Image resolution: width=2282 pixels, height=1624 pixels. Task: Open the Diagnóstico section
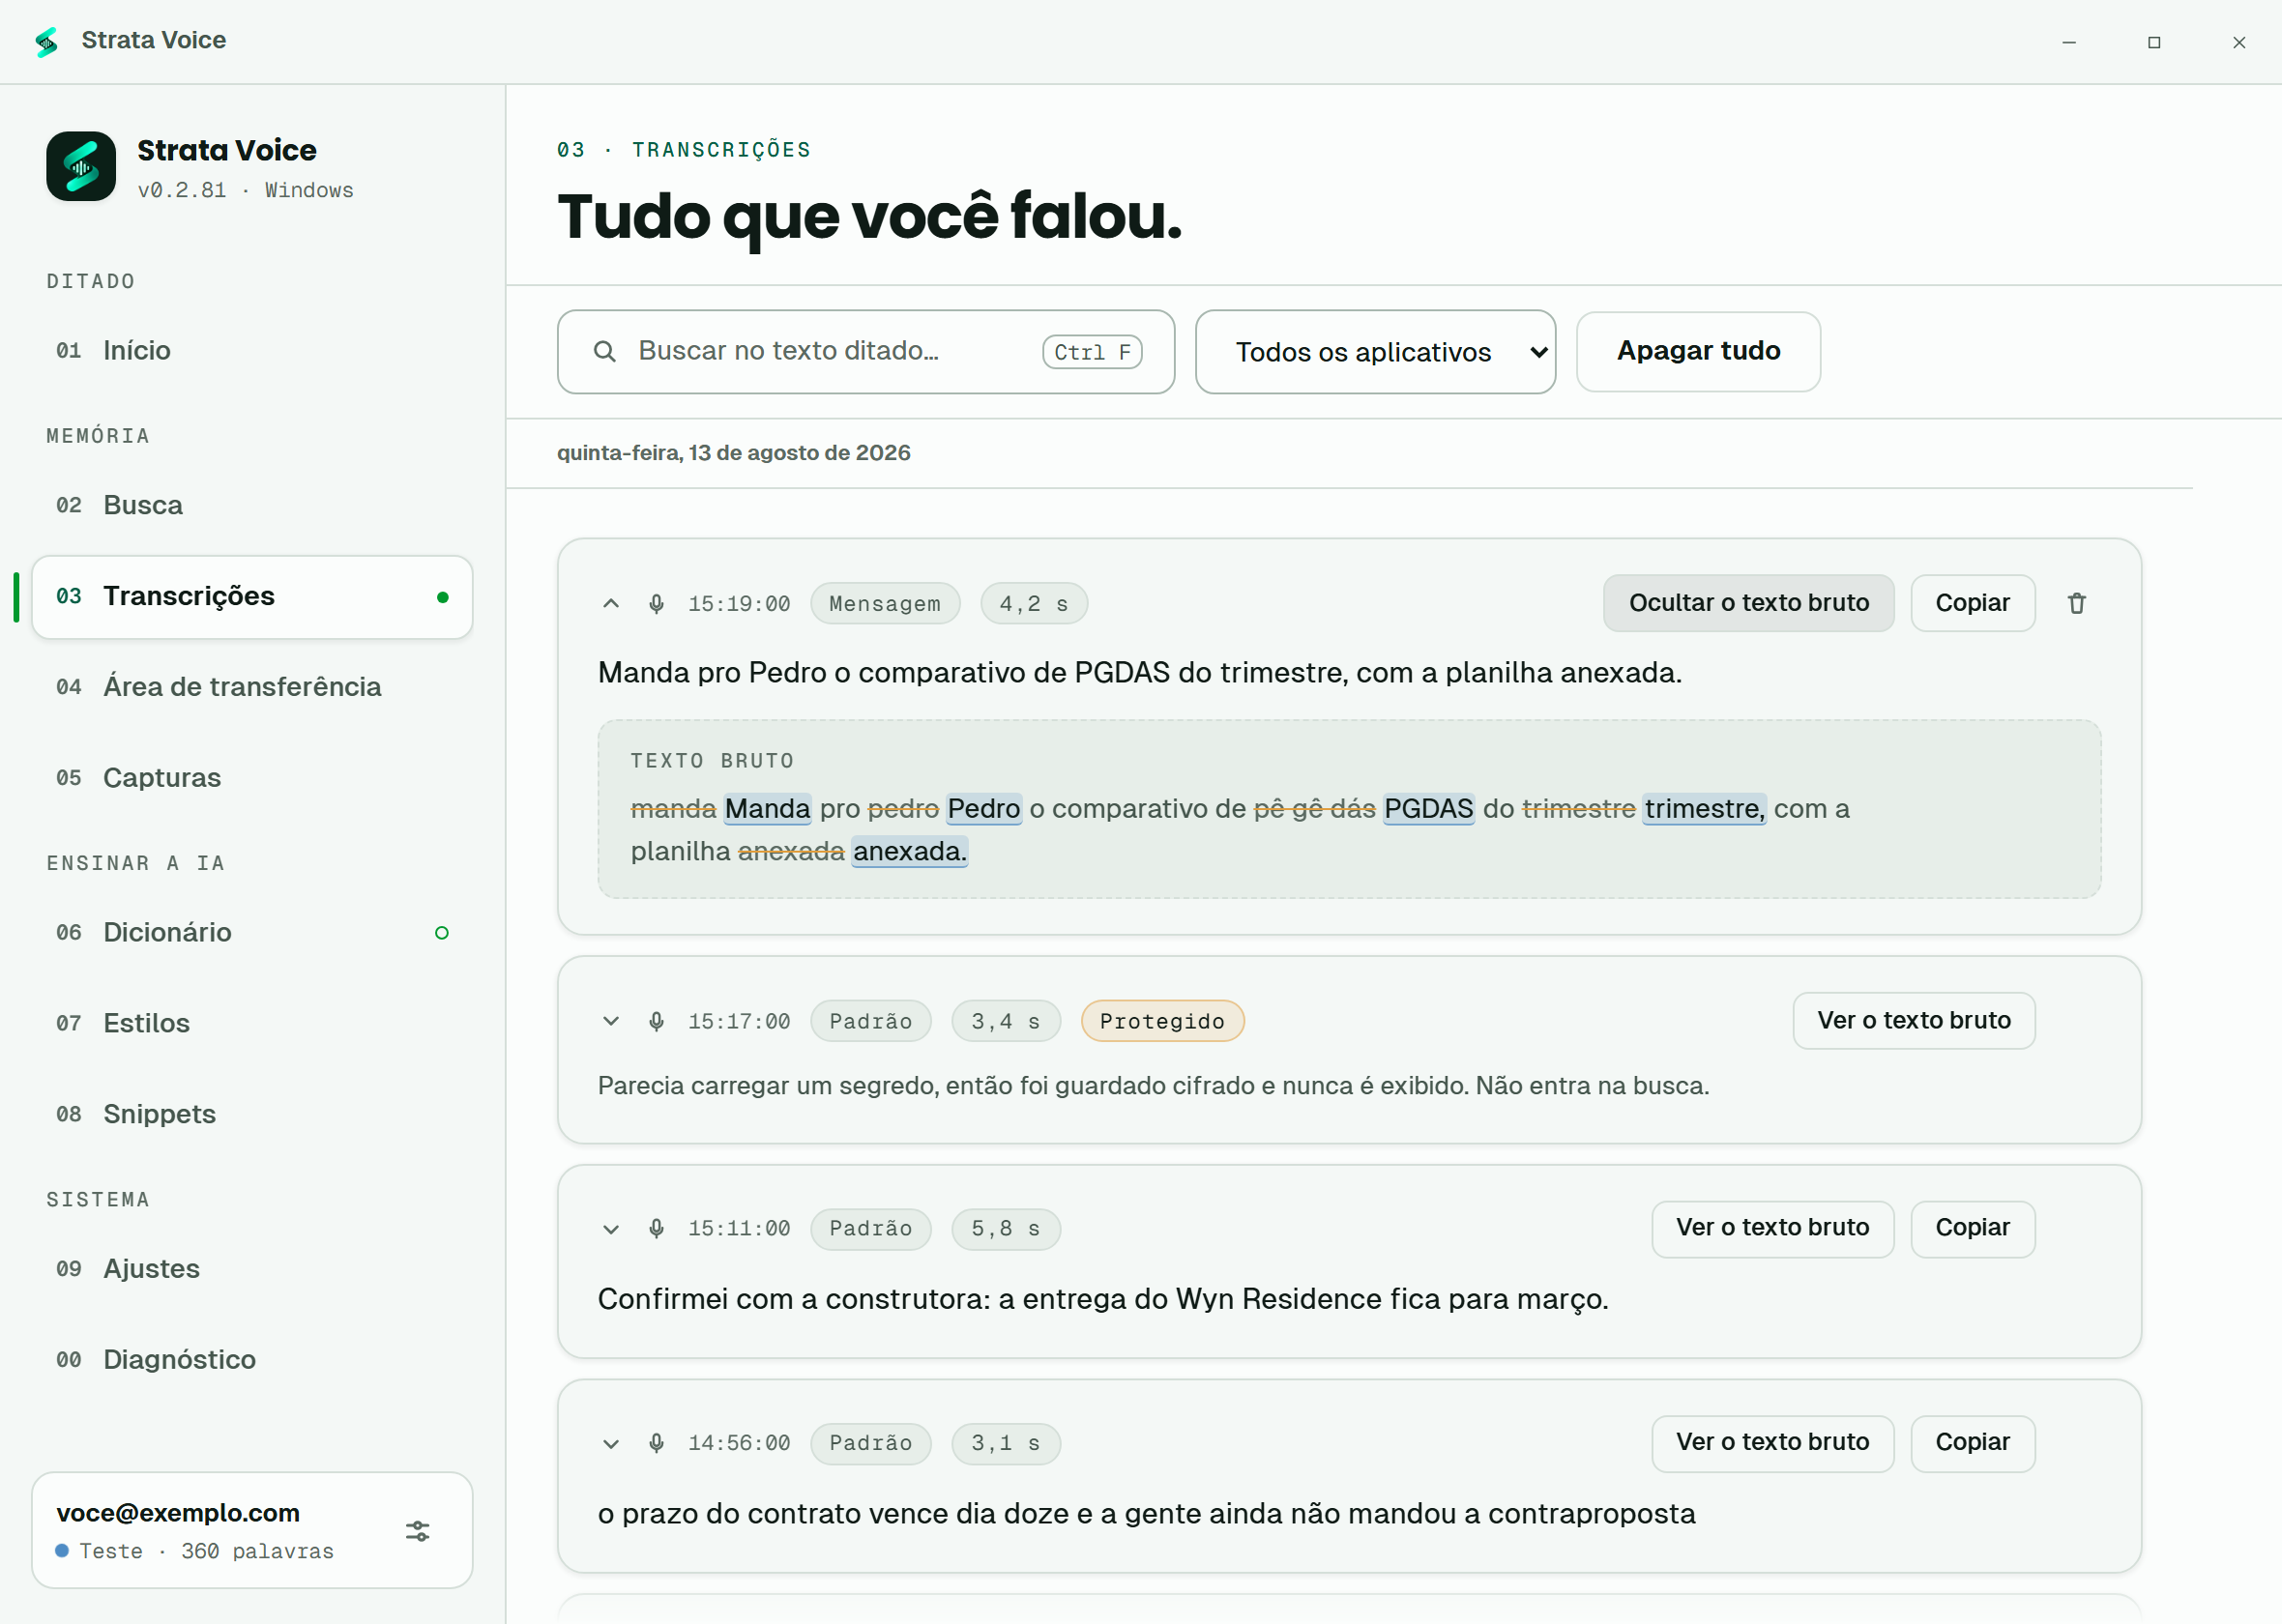(252, 1360)
